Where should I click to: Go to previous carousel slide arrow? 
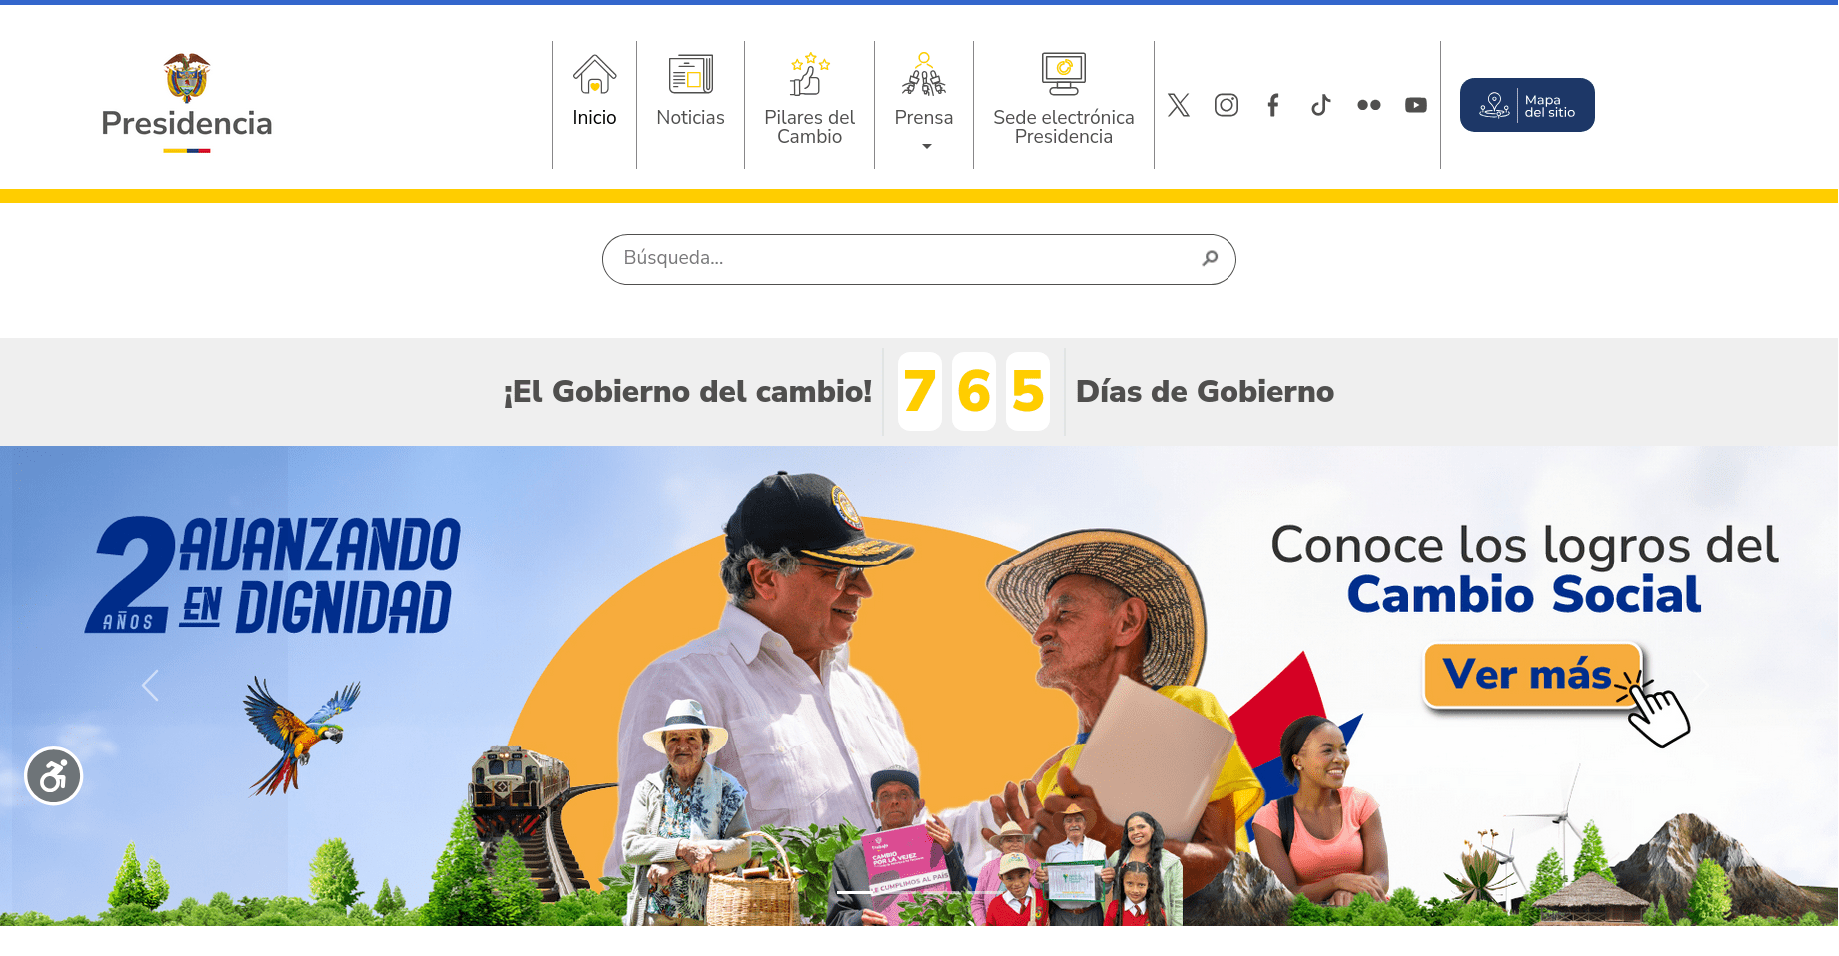[150, 686]
